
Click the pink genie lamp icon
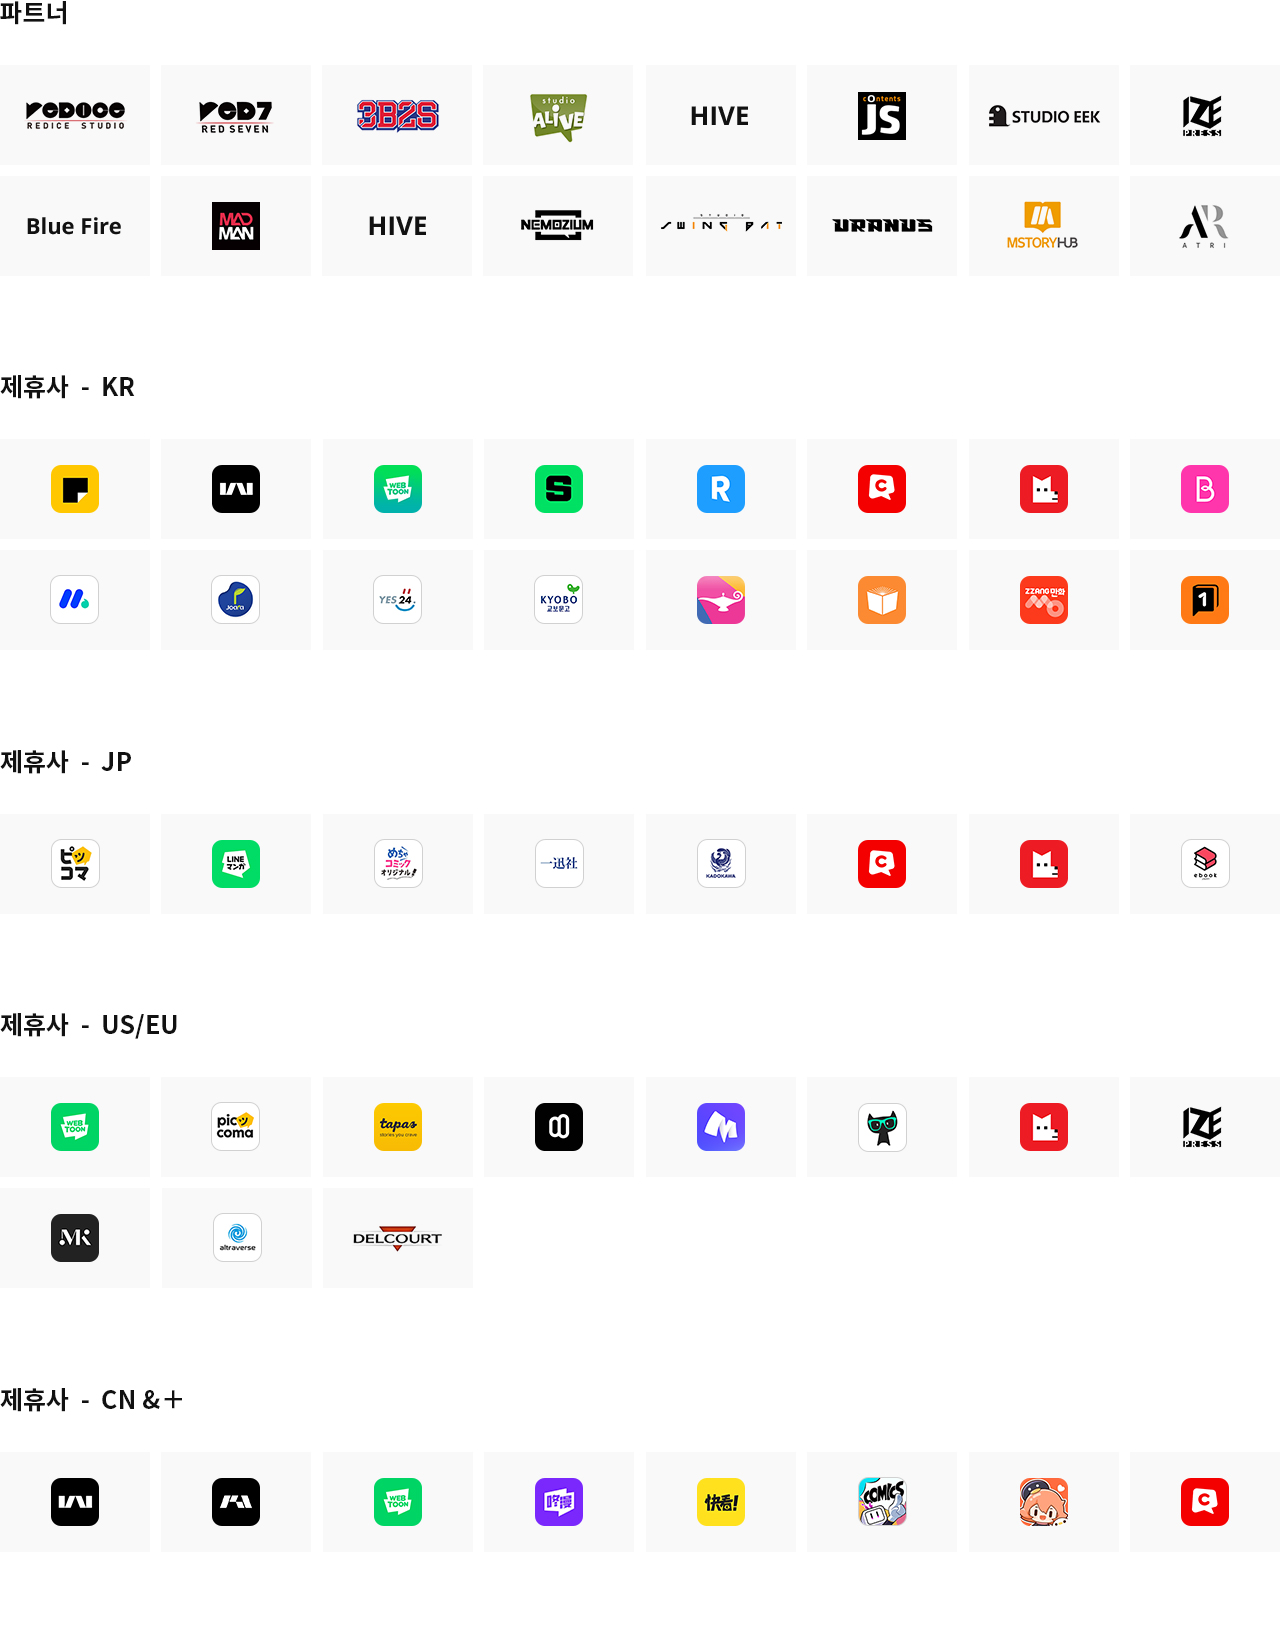point(721,600)
